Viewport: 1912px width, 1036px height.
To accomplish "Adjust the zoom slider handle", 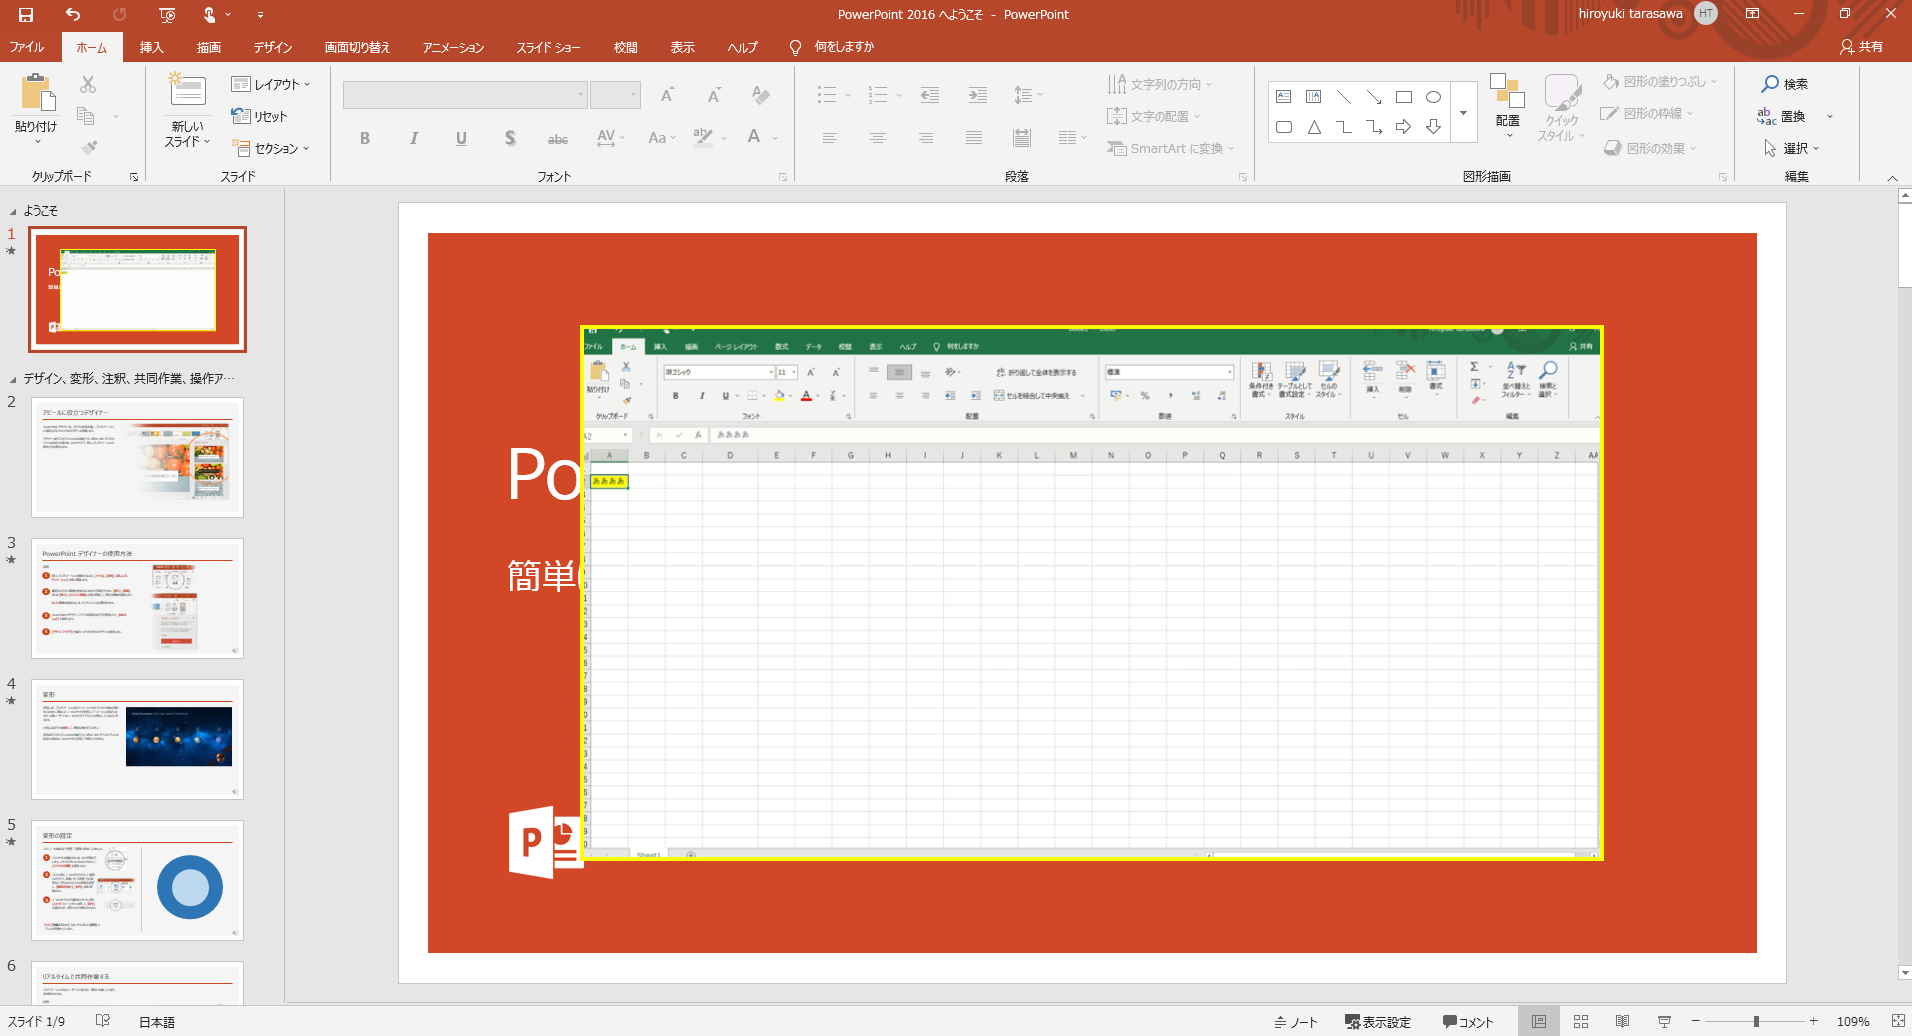I will click(1756, 1021).
